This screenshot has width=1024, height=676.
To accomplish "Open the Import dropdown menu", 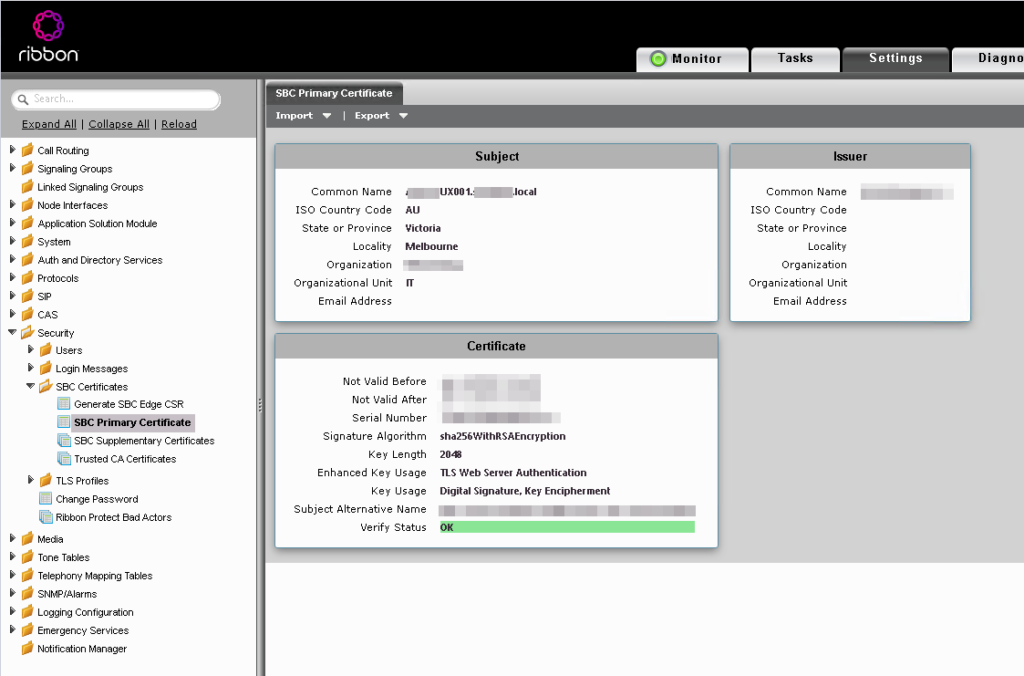I will tap(303, 116).
